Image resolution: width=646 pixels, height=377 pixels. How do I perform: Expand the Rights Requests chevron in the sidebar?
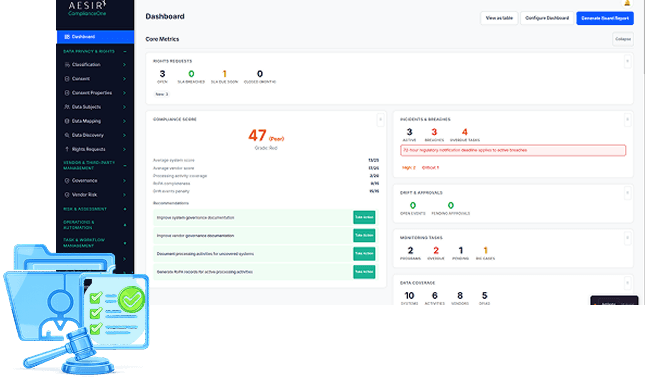[124, 149]
